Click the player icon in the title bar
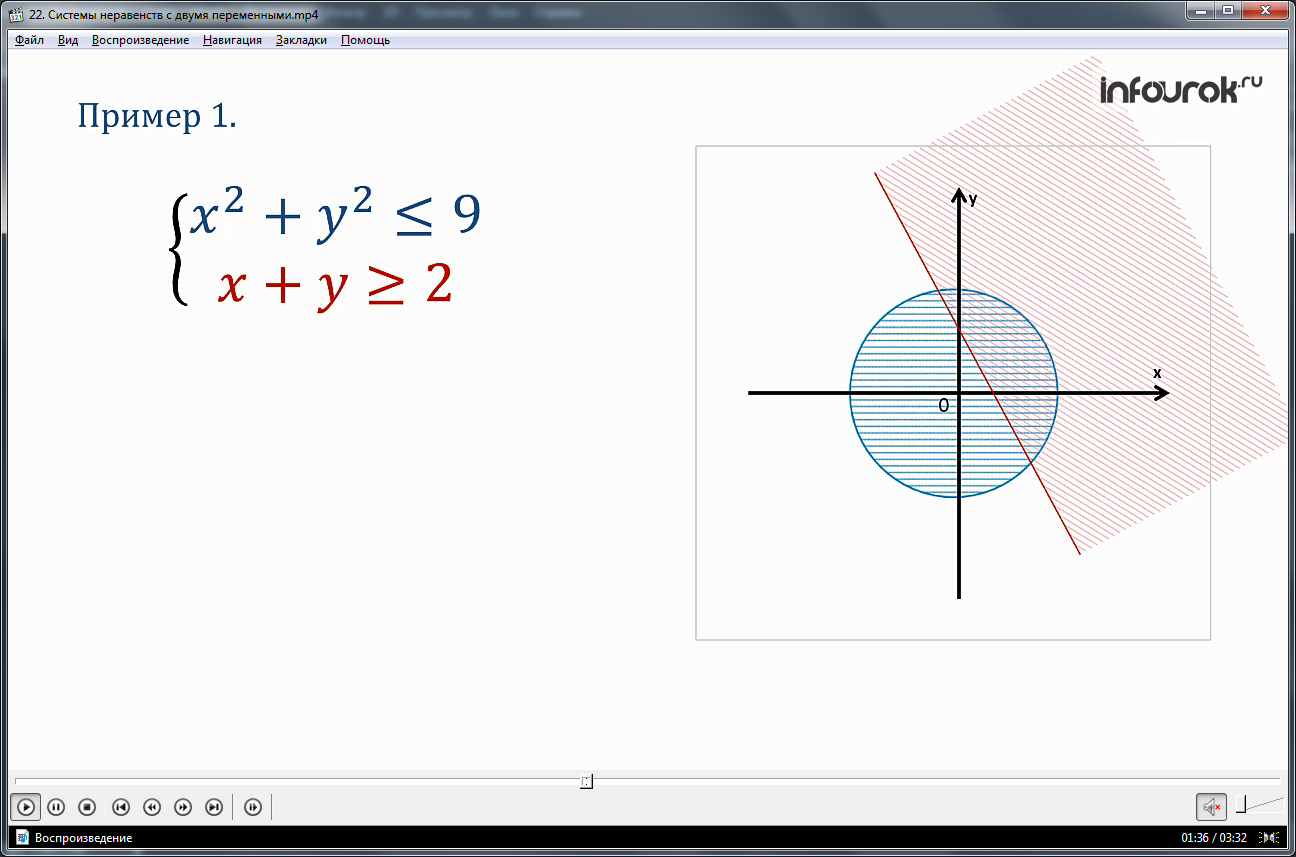The height and width of the screenshot is (857, 1296). [x=17, y=14]
